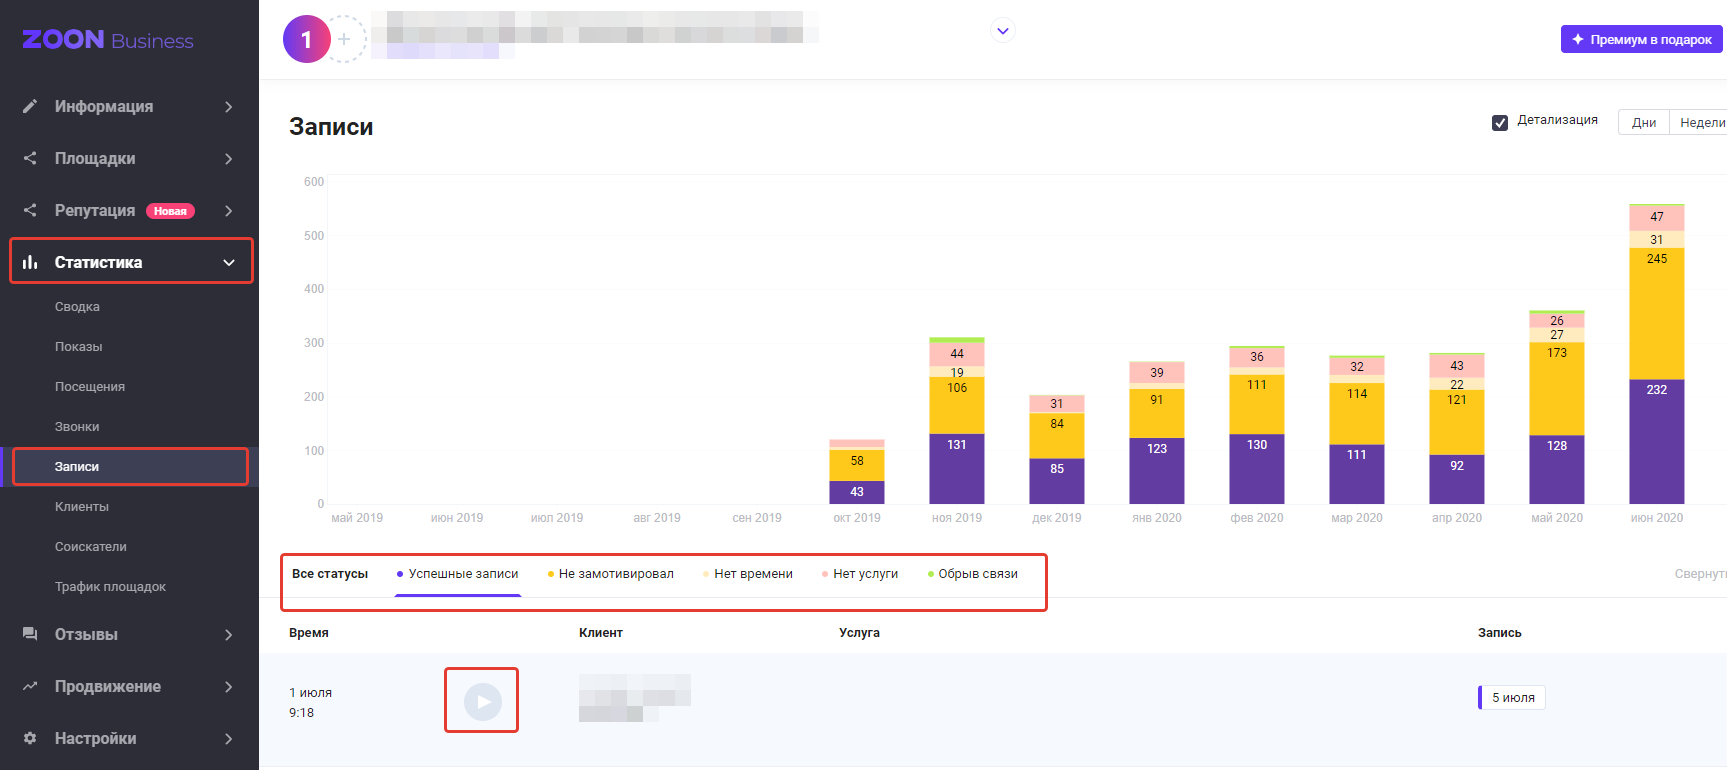
Task: Click the share icon beside Репутация
Action: pyautogui.click(x=30, y=210)
